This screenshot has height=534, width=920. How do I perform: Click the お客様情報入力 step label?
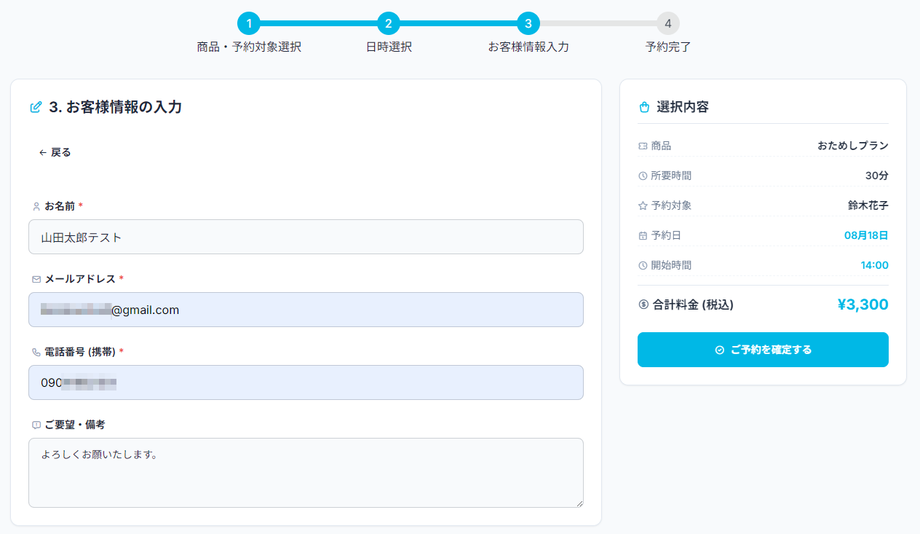pyautogui.click(x=528, y=47)
